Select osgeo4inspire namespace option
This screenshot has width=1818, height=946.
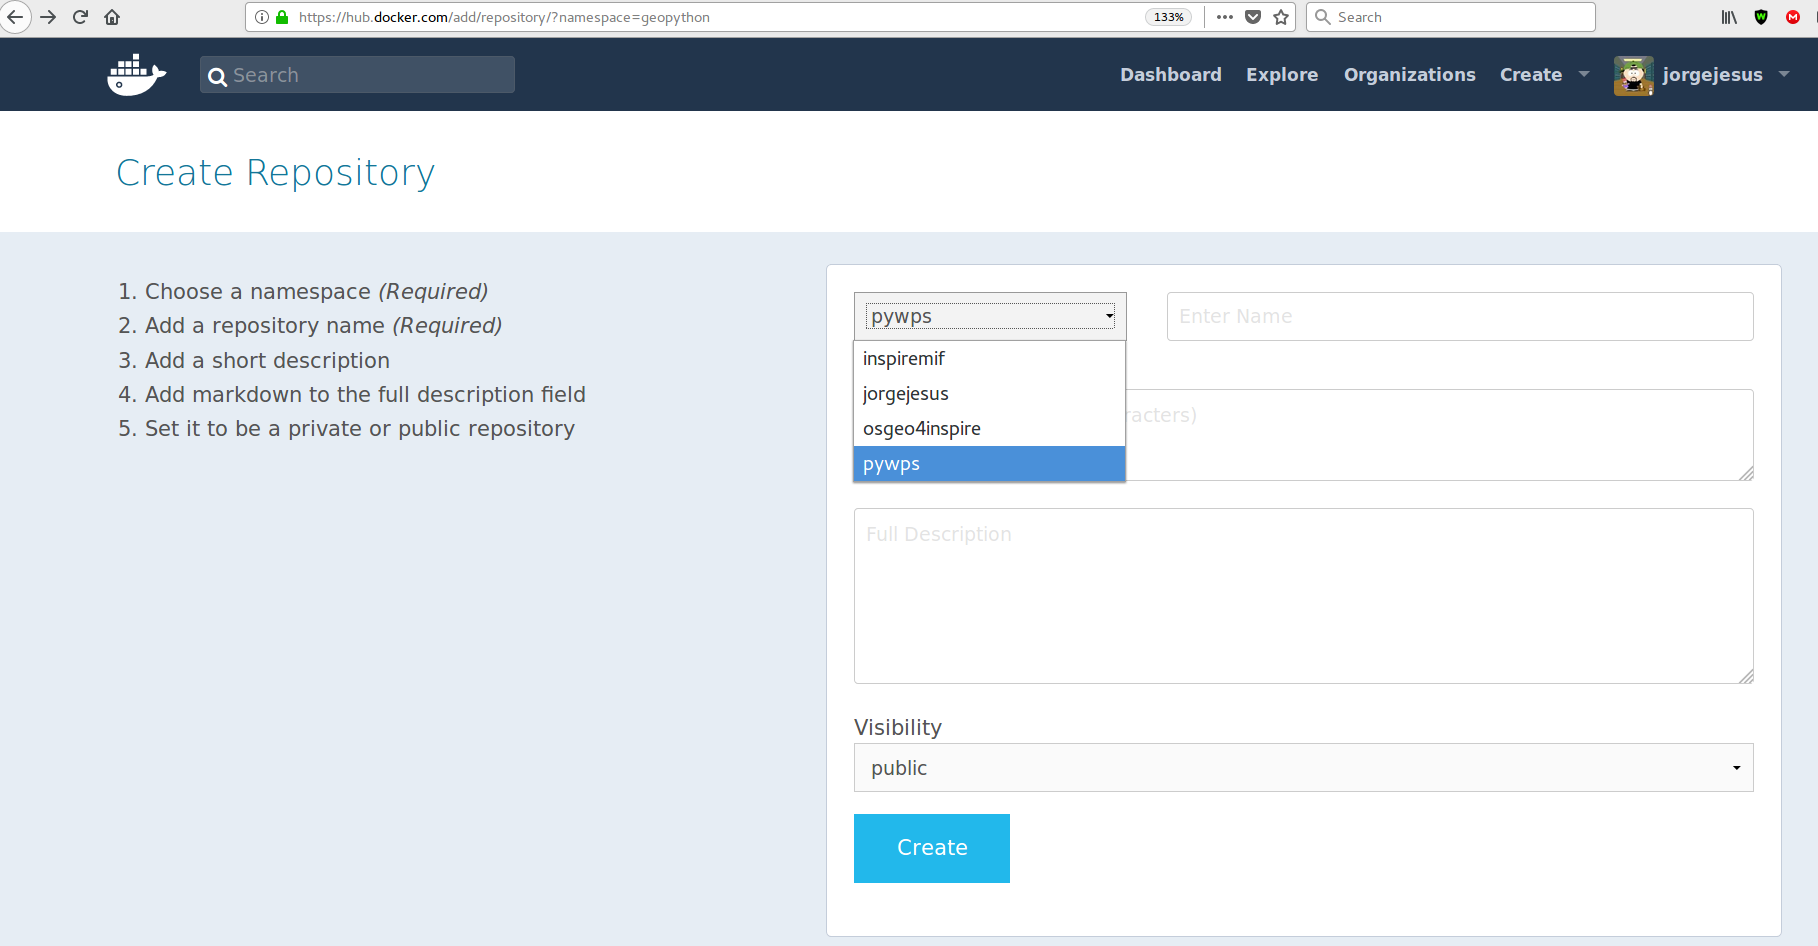coord(989,429)
